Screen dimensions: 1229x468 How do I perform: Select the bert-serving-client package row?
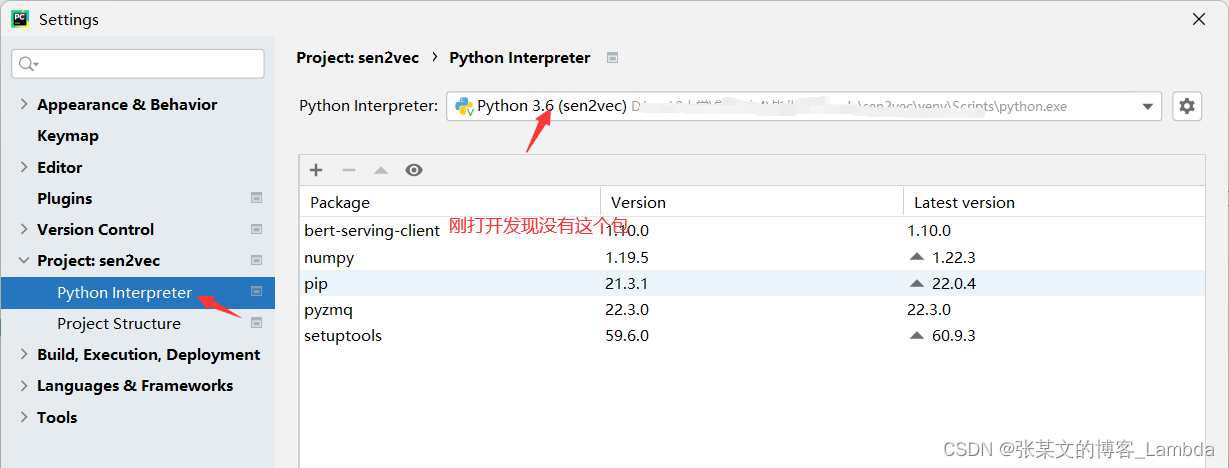point(752,230)
